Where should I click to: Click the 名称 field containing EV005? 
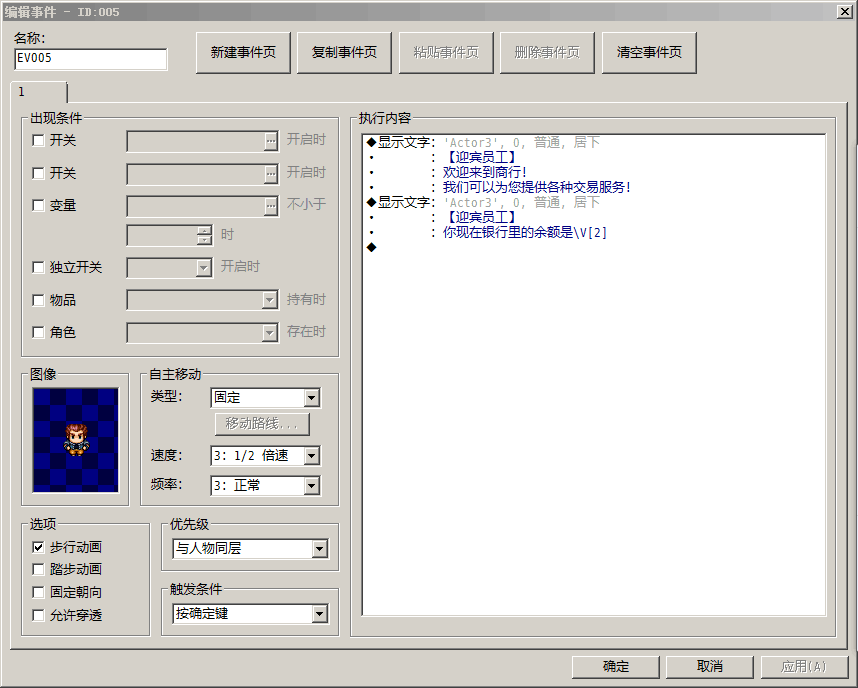tap(90, 59)
